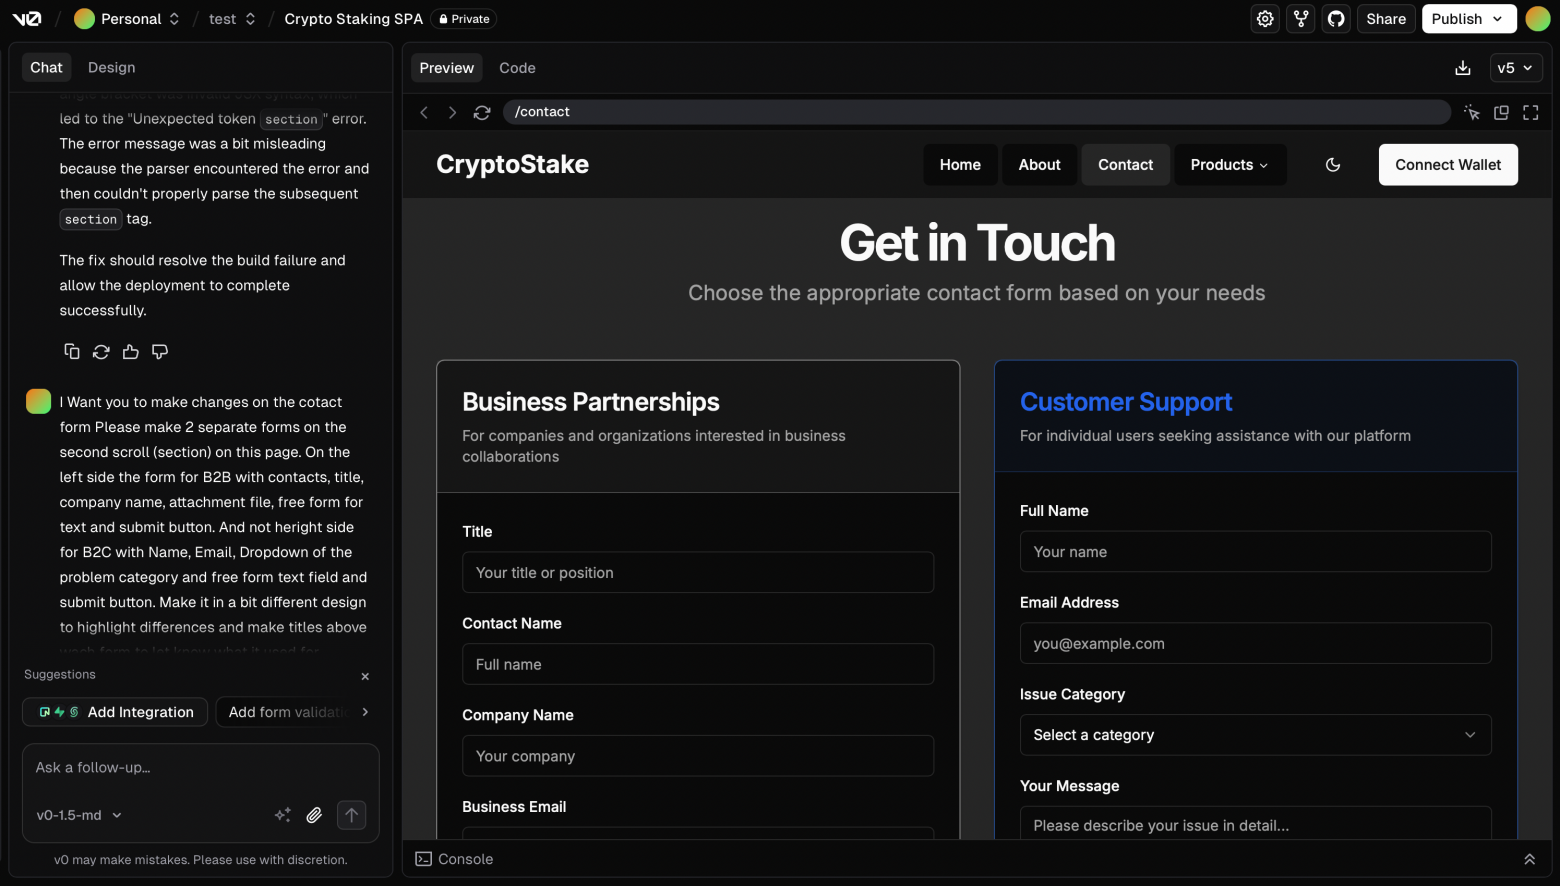Copy the chat response

[x=72, y=352]
